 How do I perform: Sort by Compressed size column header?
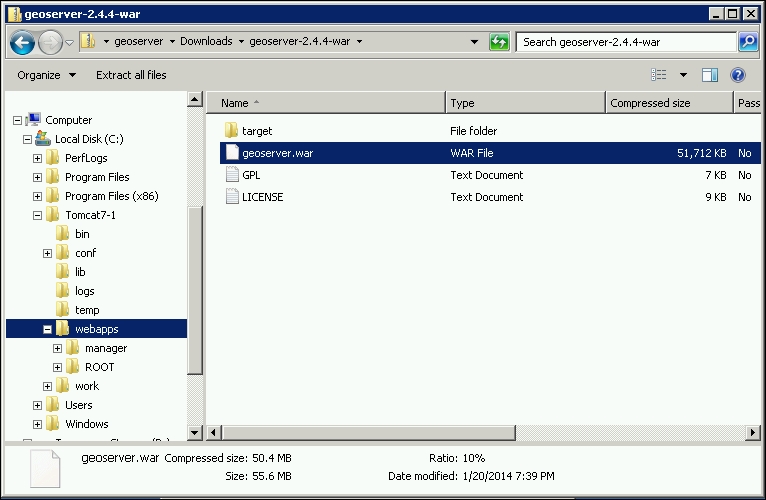pyautogui.click(x=669, y=103)
